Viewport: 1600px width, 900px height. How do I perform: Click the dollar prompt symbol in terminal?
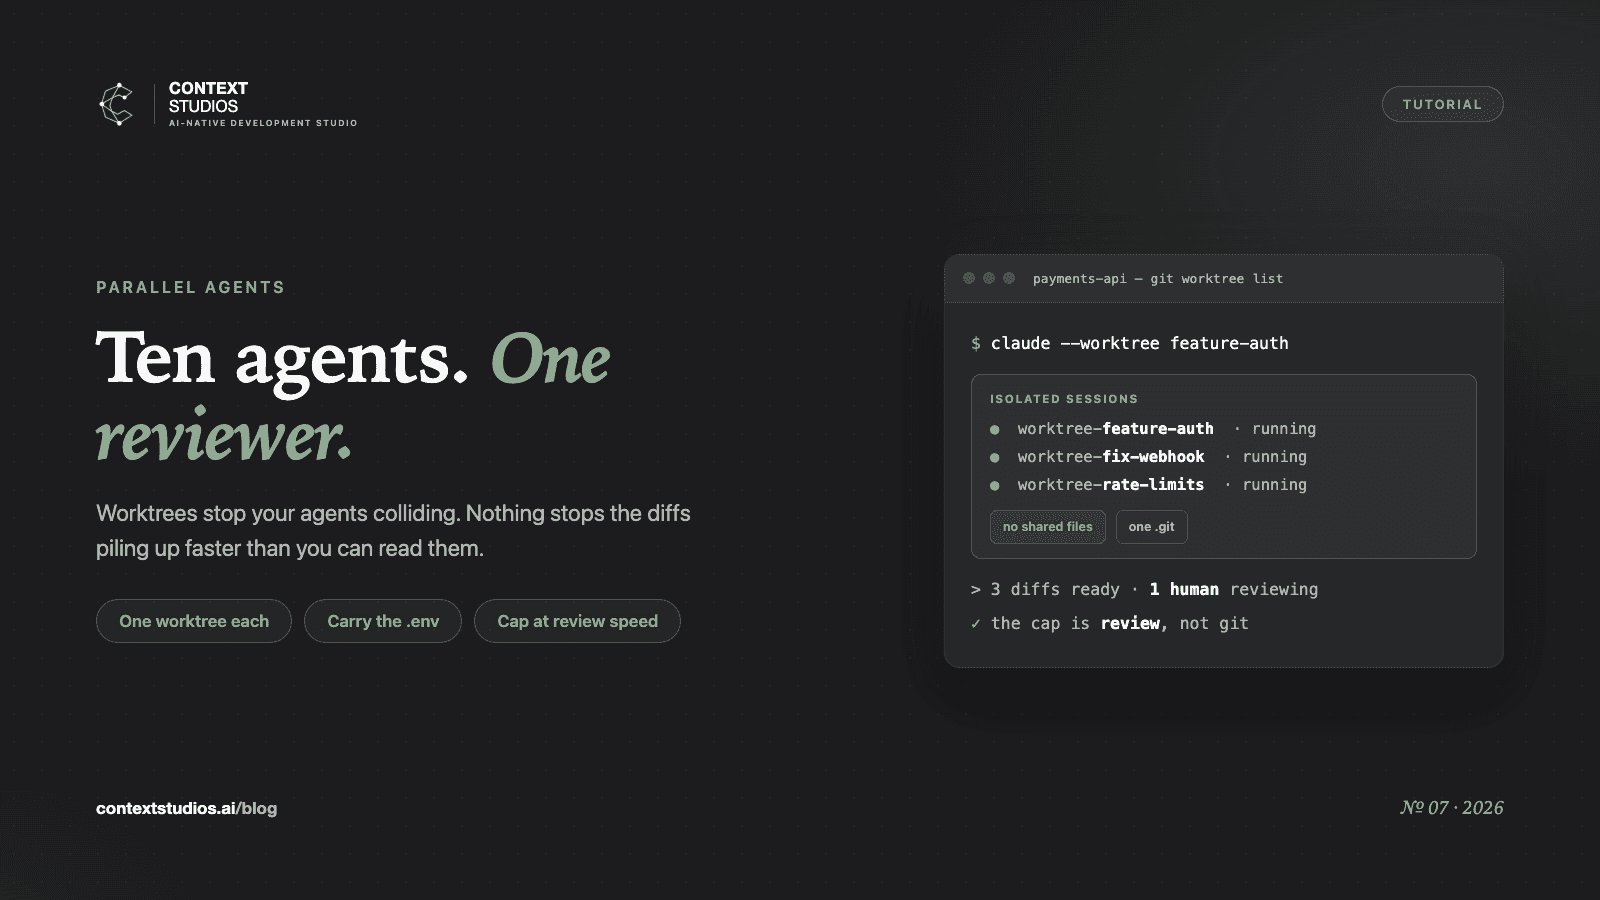(x=976, y=343)
